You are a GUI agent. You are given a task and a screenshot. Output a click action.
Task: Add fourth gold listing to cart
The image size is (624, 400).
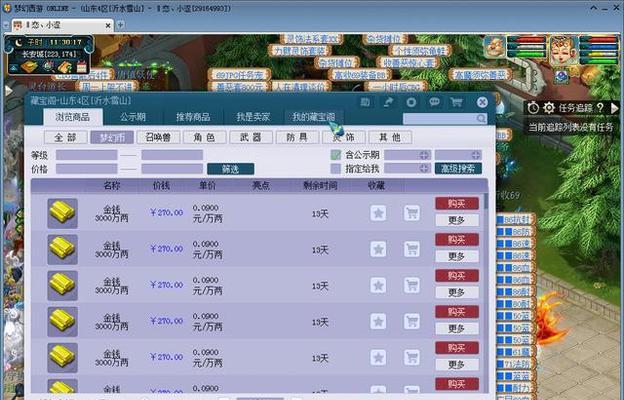point(411,322)
